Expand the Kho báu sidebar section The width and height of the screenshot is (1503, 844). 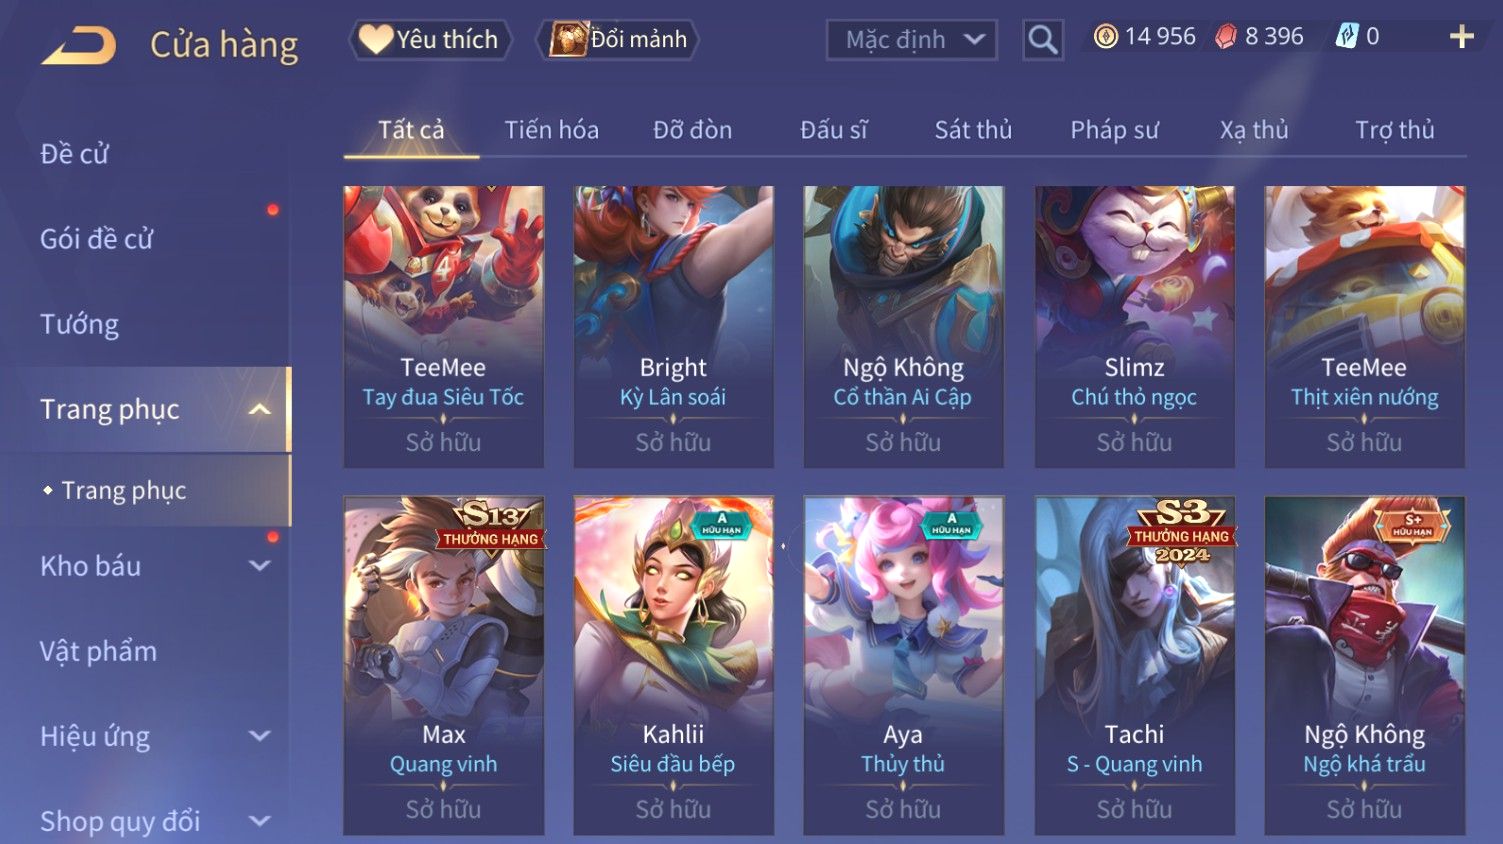[x=259, y=566]
